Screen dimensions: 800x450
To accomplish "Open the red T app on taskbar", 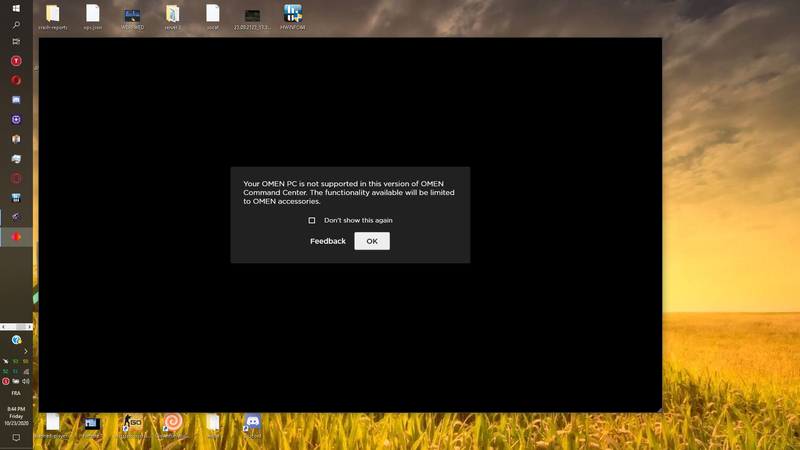I will pos(16,61).
